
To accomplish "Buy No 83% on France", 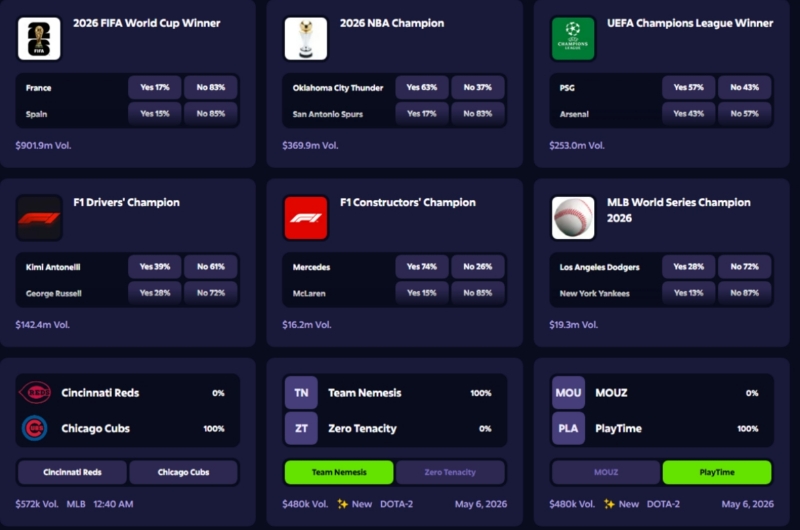I will [211, 87].
